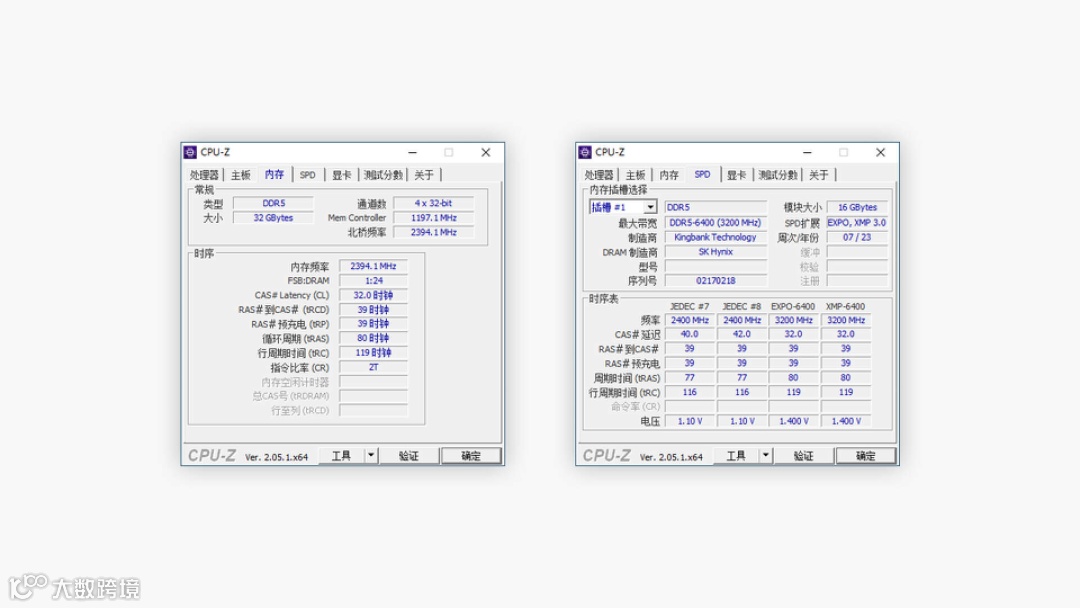This screenshot has width=1080, height=608.
Task: Open 处理器 tab in right CPU-Z window
Action: 599,175
